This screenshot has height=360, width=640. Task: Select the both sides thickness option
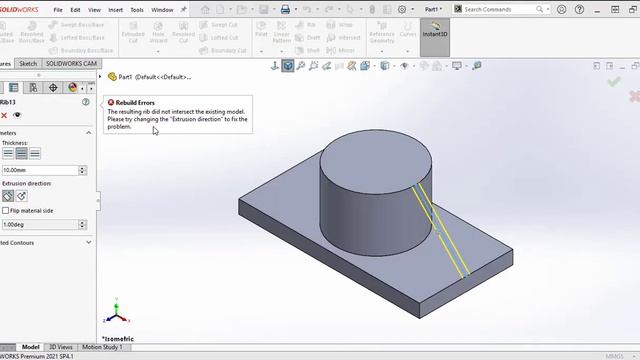tap(21, 153)
